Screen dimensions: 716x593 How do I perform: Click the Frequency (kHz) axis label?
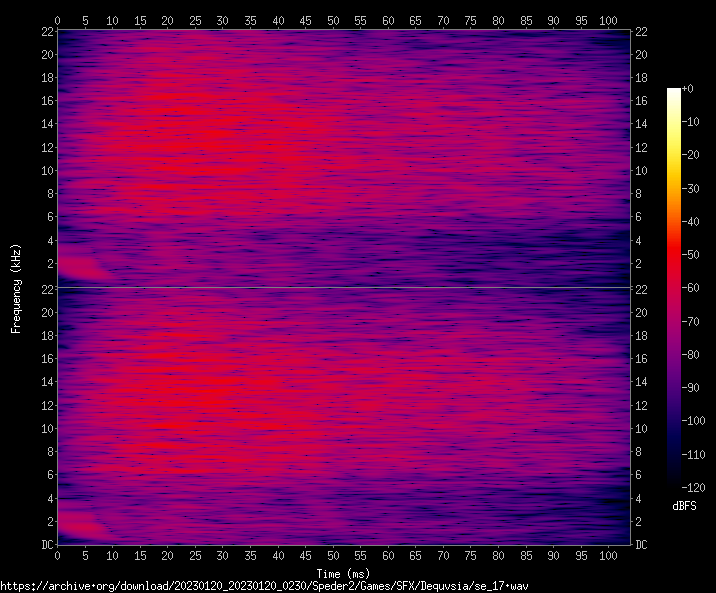(16, 288)
